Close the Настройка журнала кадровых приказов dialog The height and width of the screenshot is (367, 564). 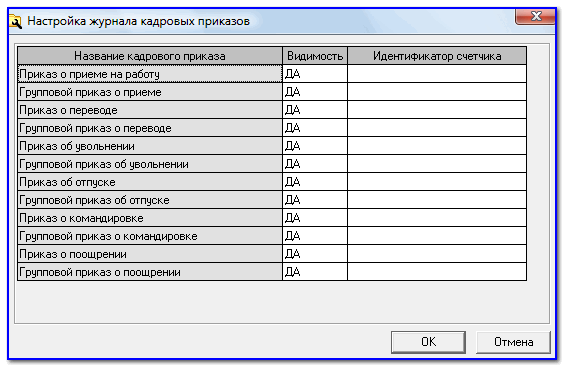tap(536, 17)
